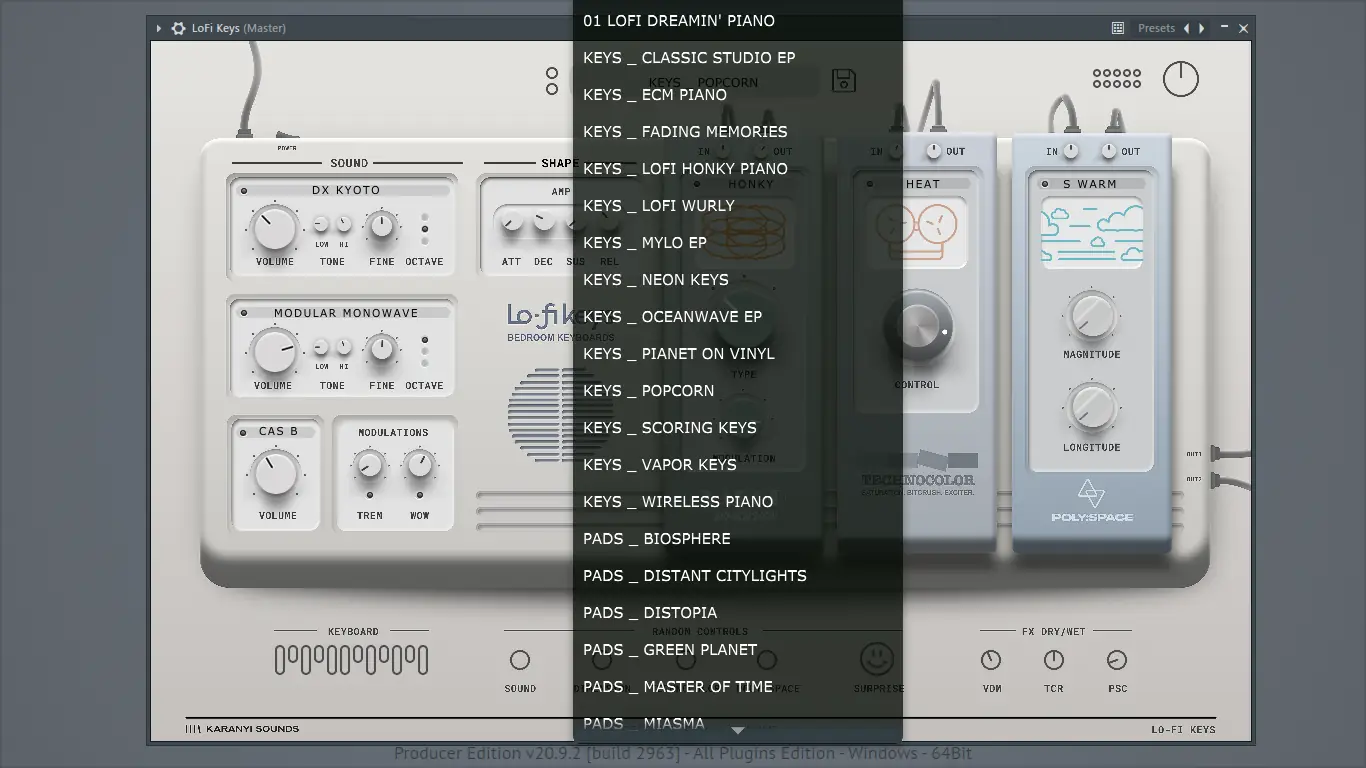Screen dimensions: 1366x768
Task: Click the MODULAR MONOWAVE HI tone knob
Action: (x=344, y=347)
